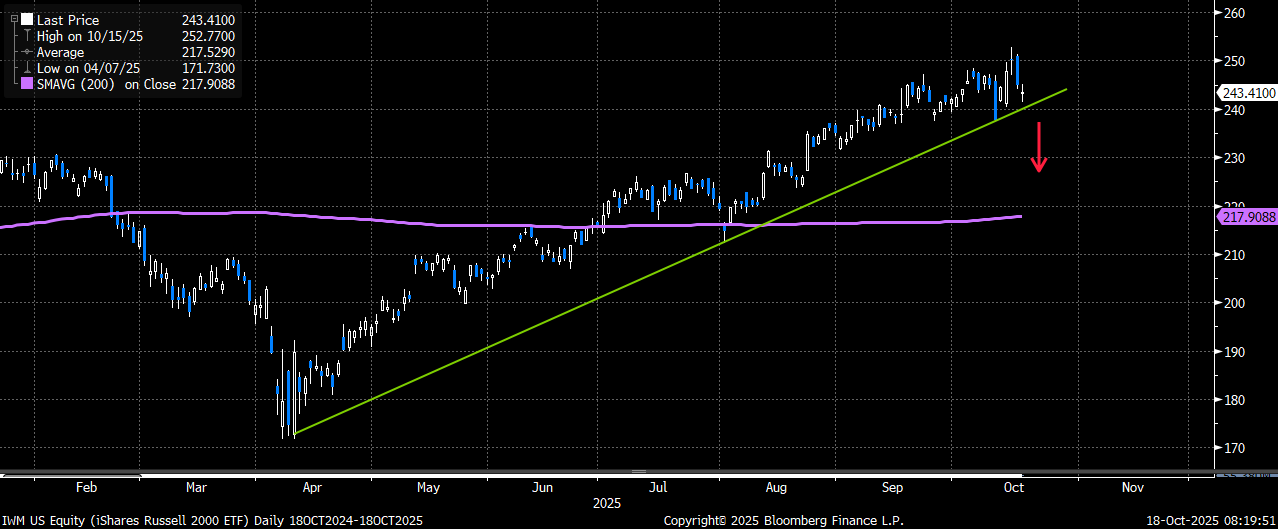Select the High marker icon in legend
Viewport: 1278px width, 529px height.
pyautogui.click(x=26, y=36)
